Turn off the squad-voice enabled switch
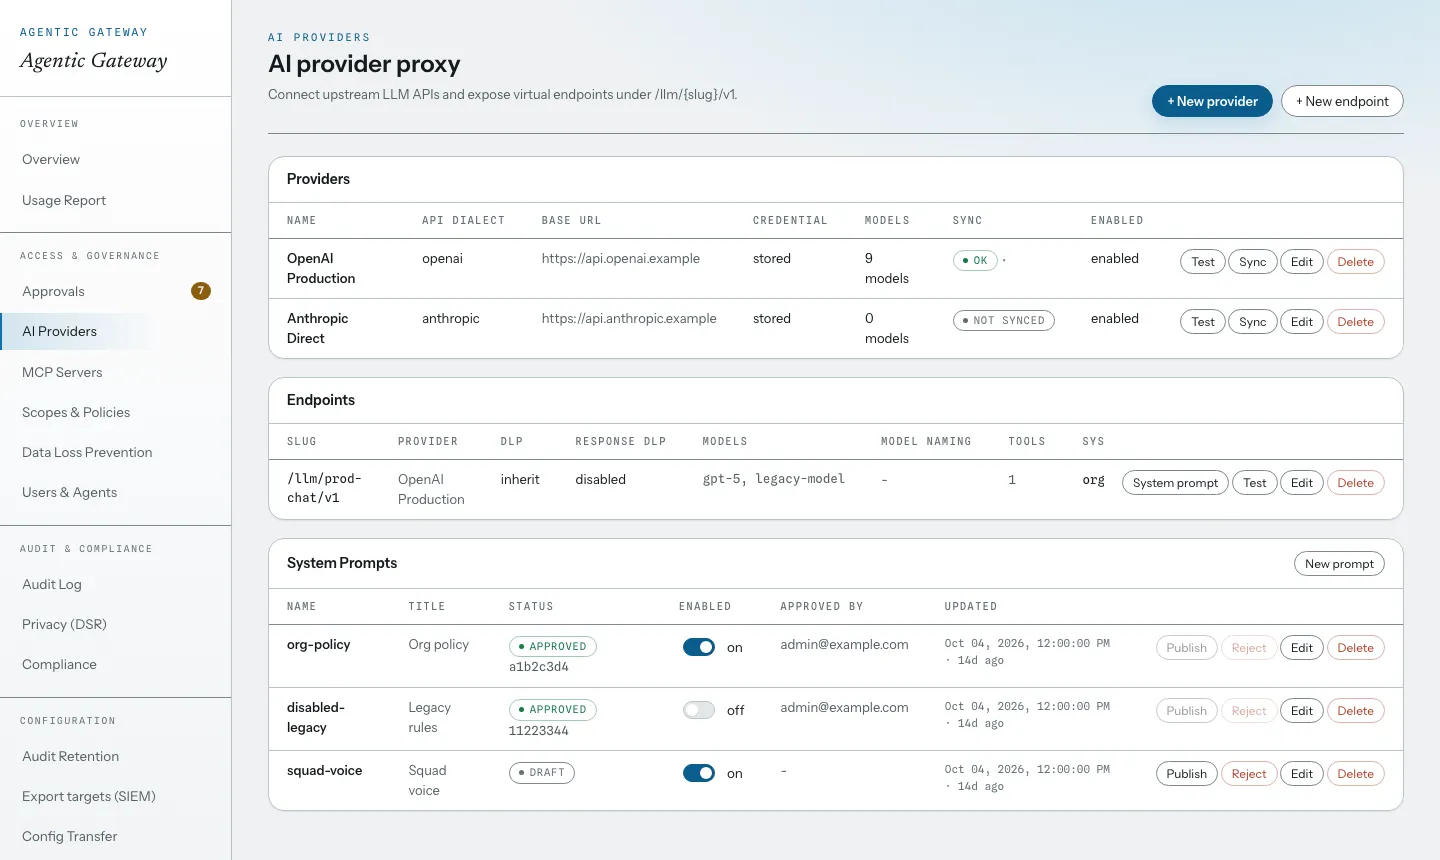 coord(699,773)
